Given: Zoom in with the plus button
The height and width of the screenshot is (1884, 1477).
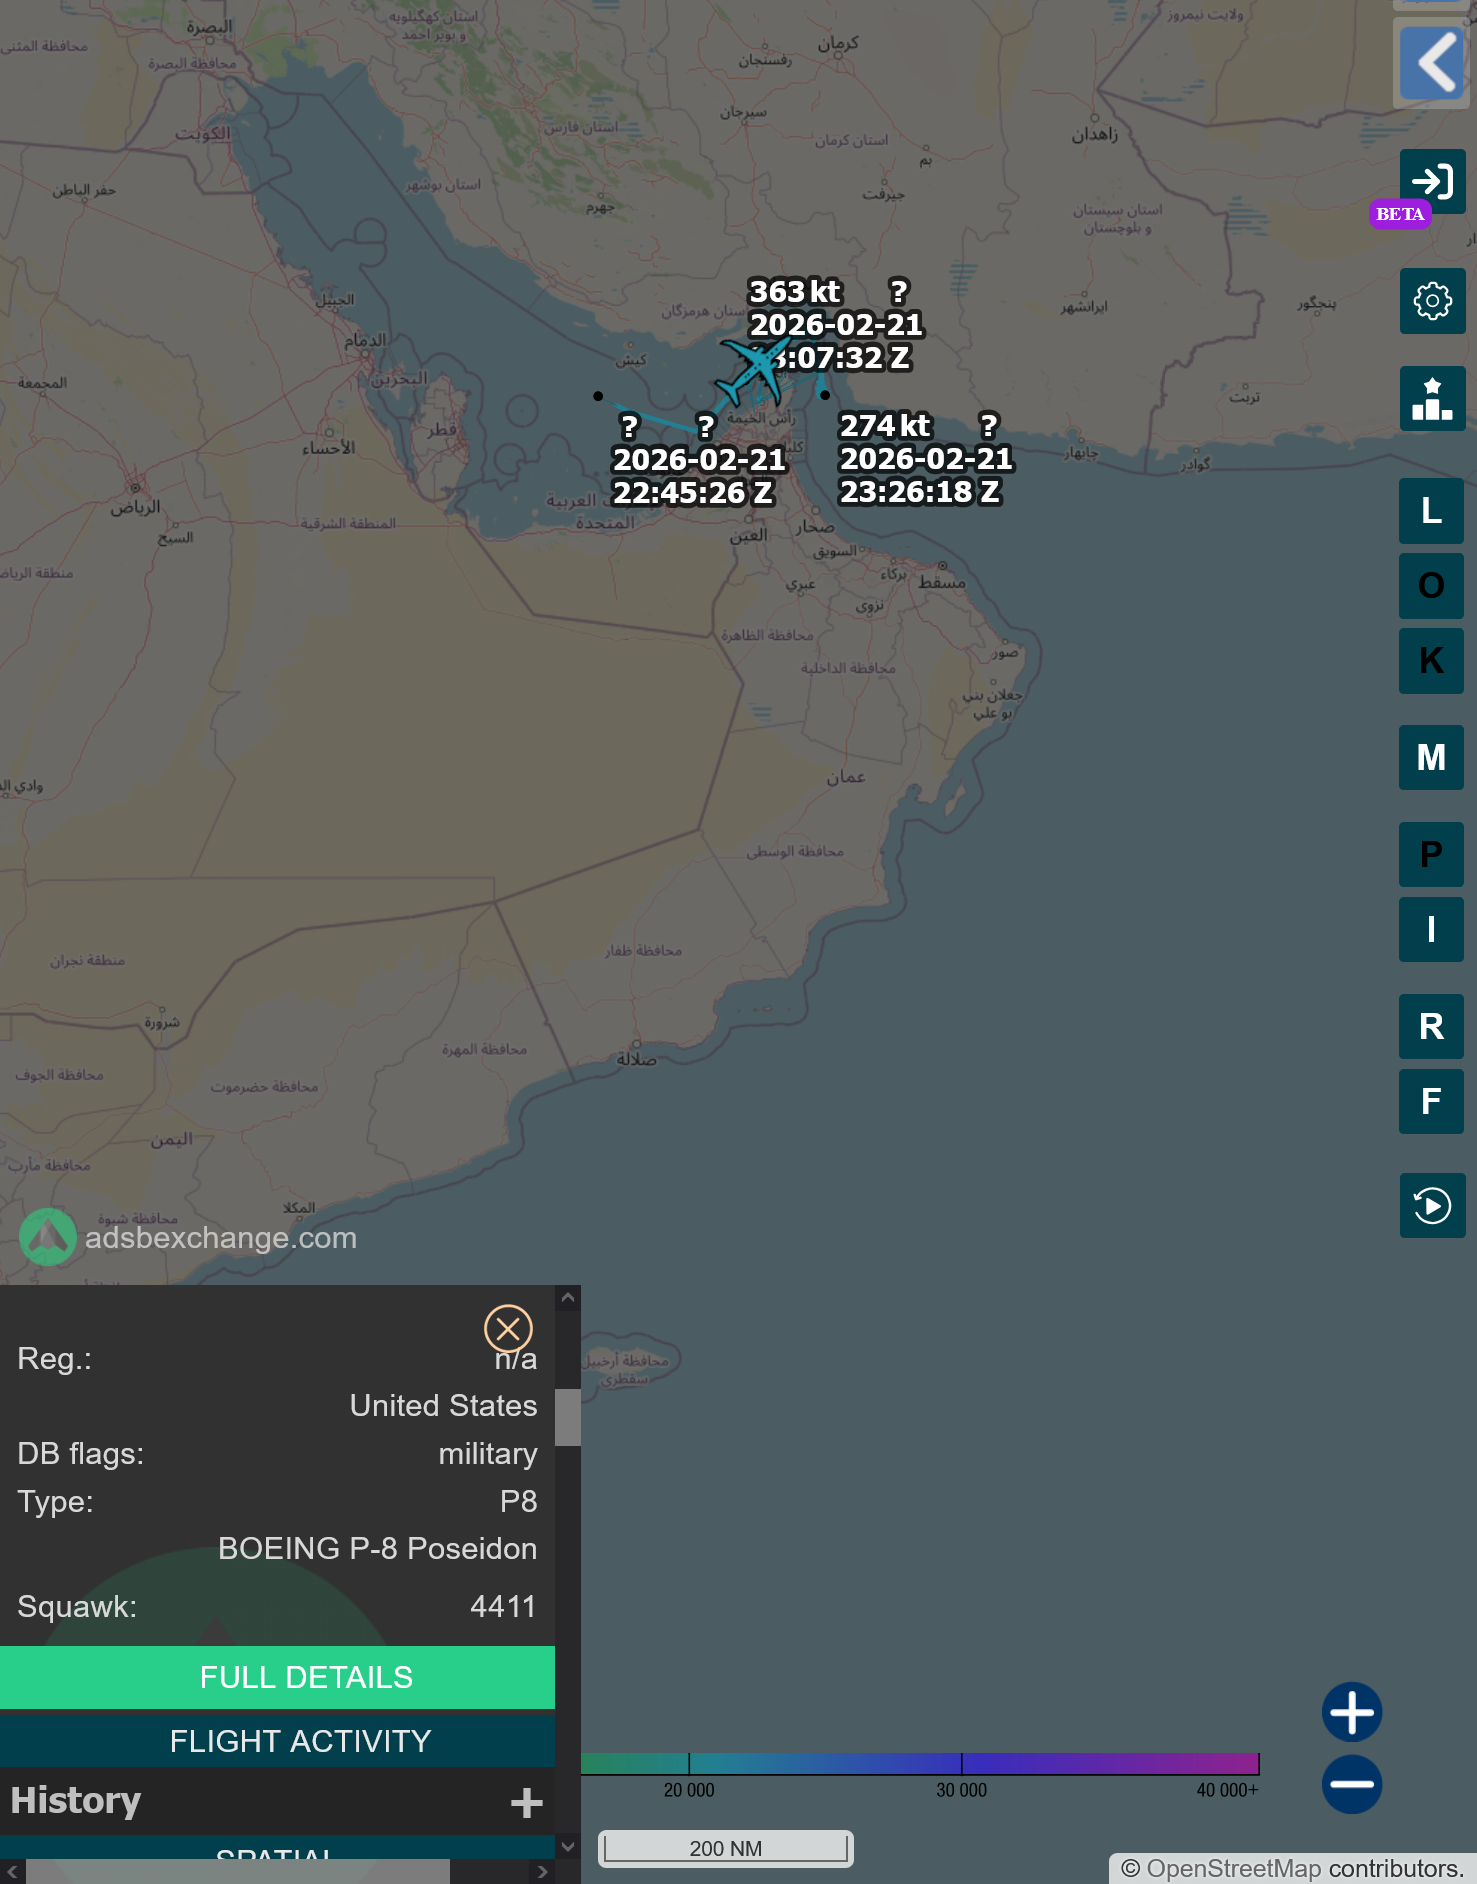Looking at the screenshot, I should pos(1352,1712).
